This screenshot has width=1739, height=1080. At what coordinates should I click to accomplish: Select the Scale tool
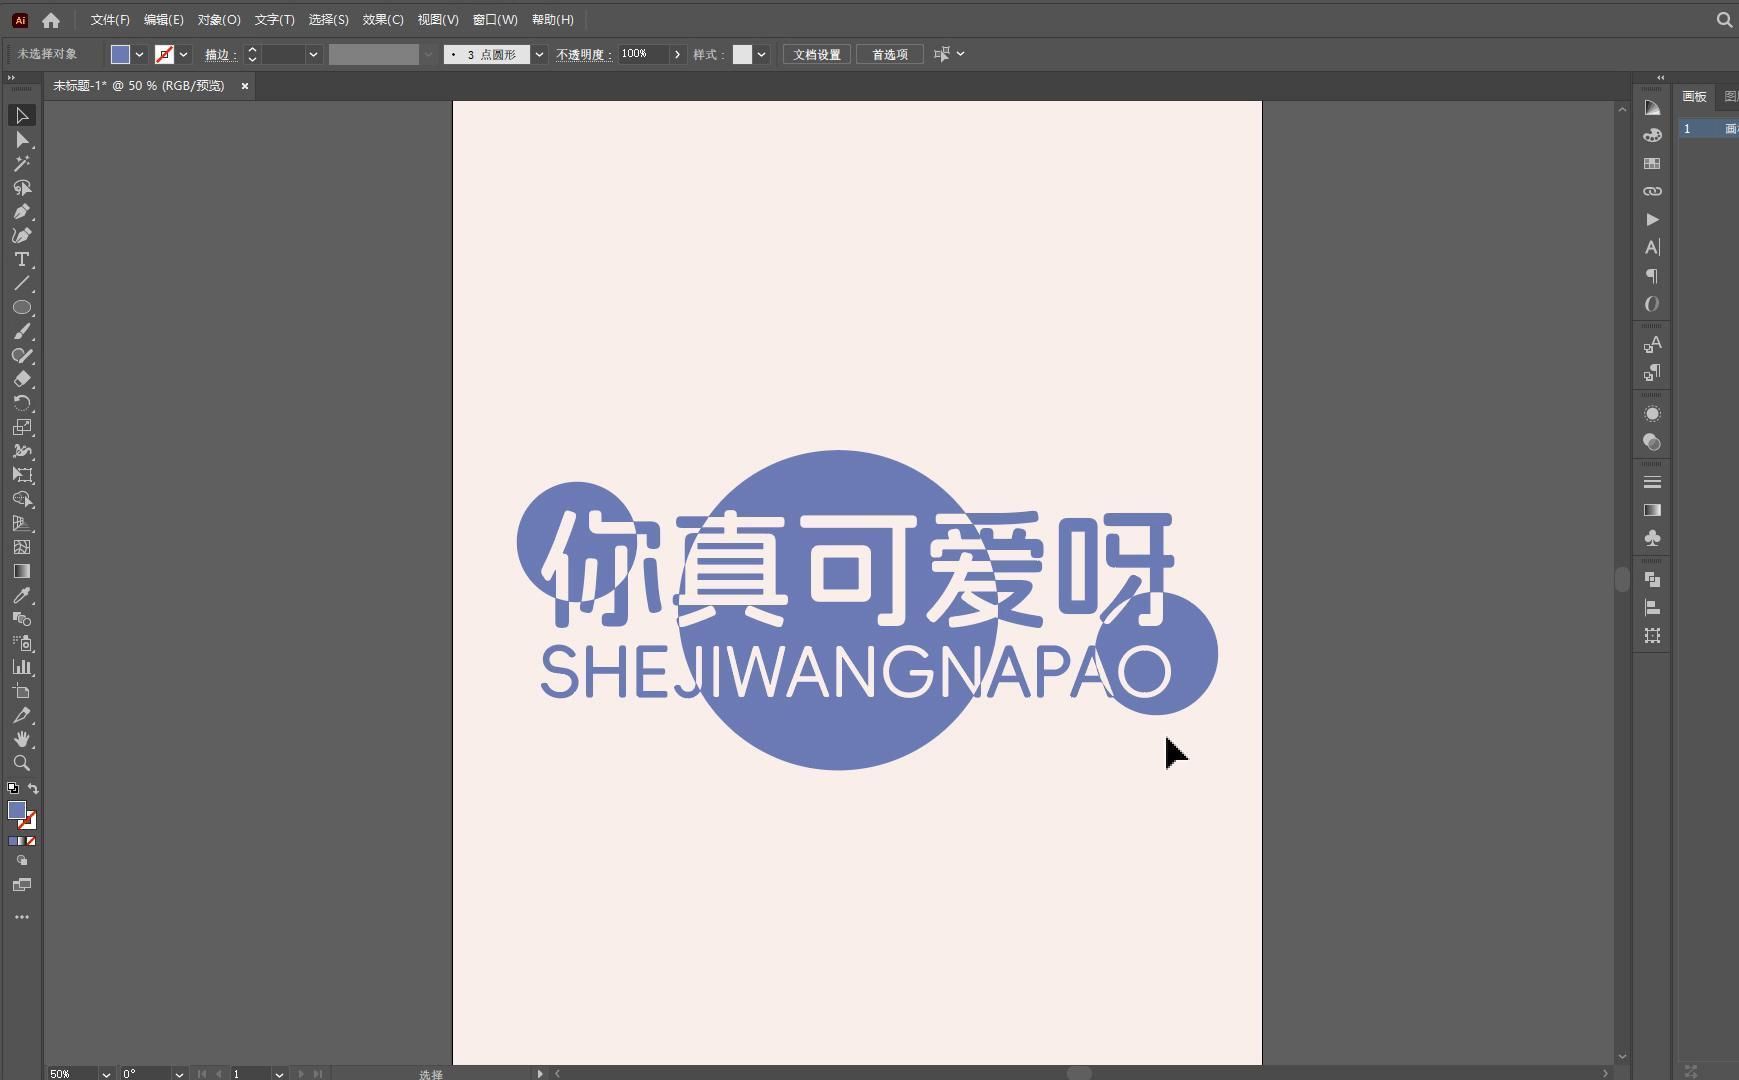pyautogui.click(x=21, y=428)
